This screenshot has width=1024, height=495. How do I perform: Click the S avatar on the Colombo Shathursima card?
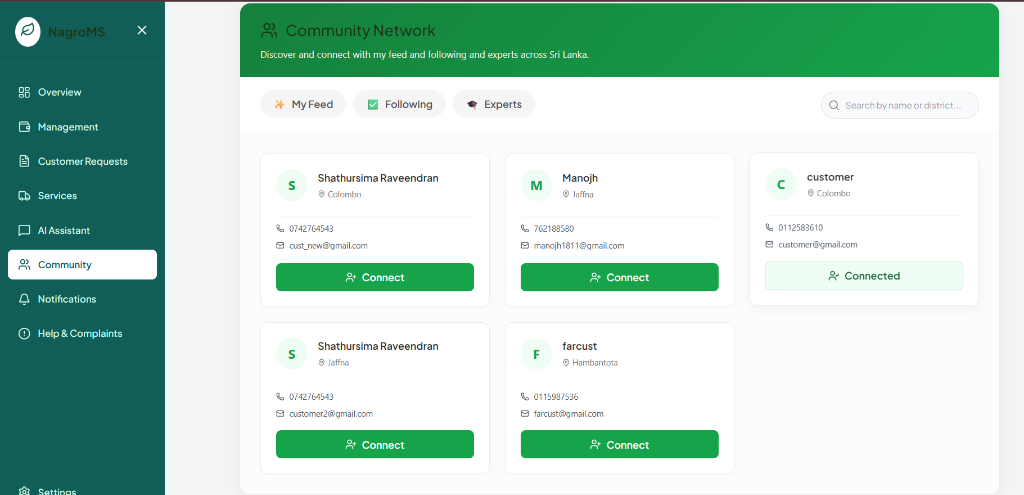coord(292,185)
